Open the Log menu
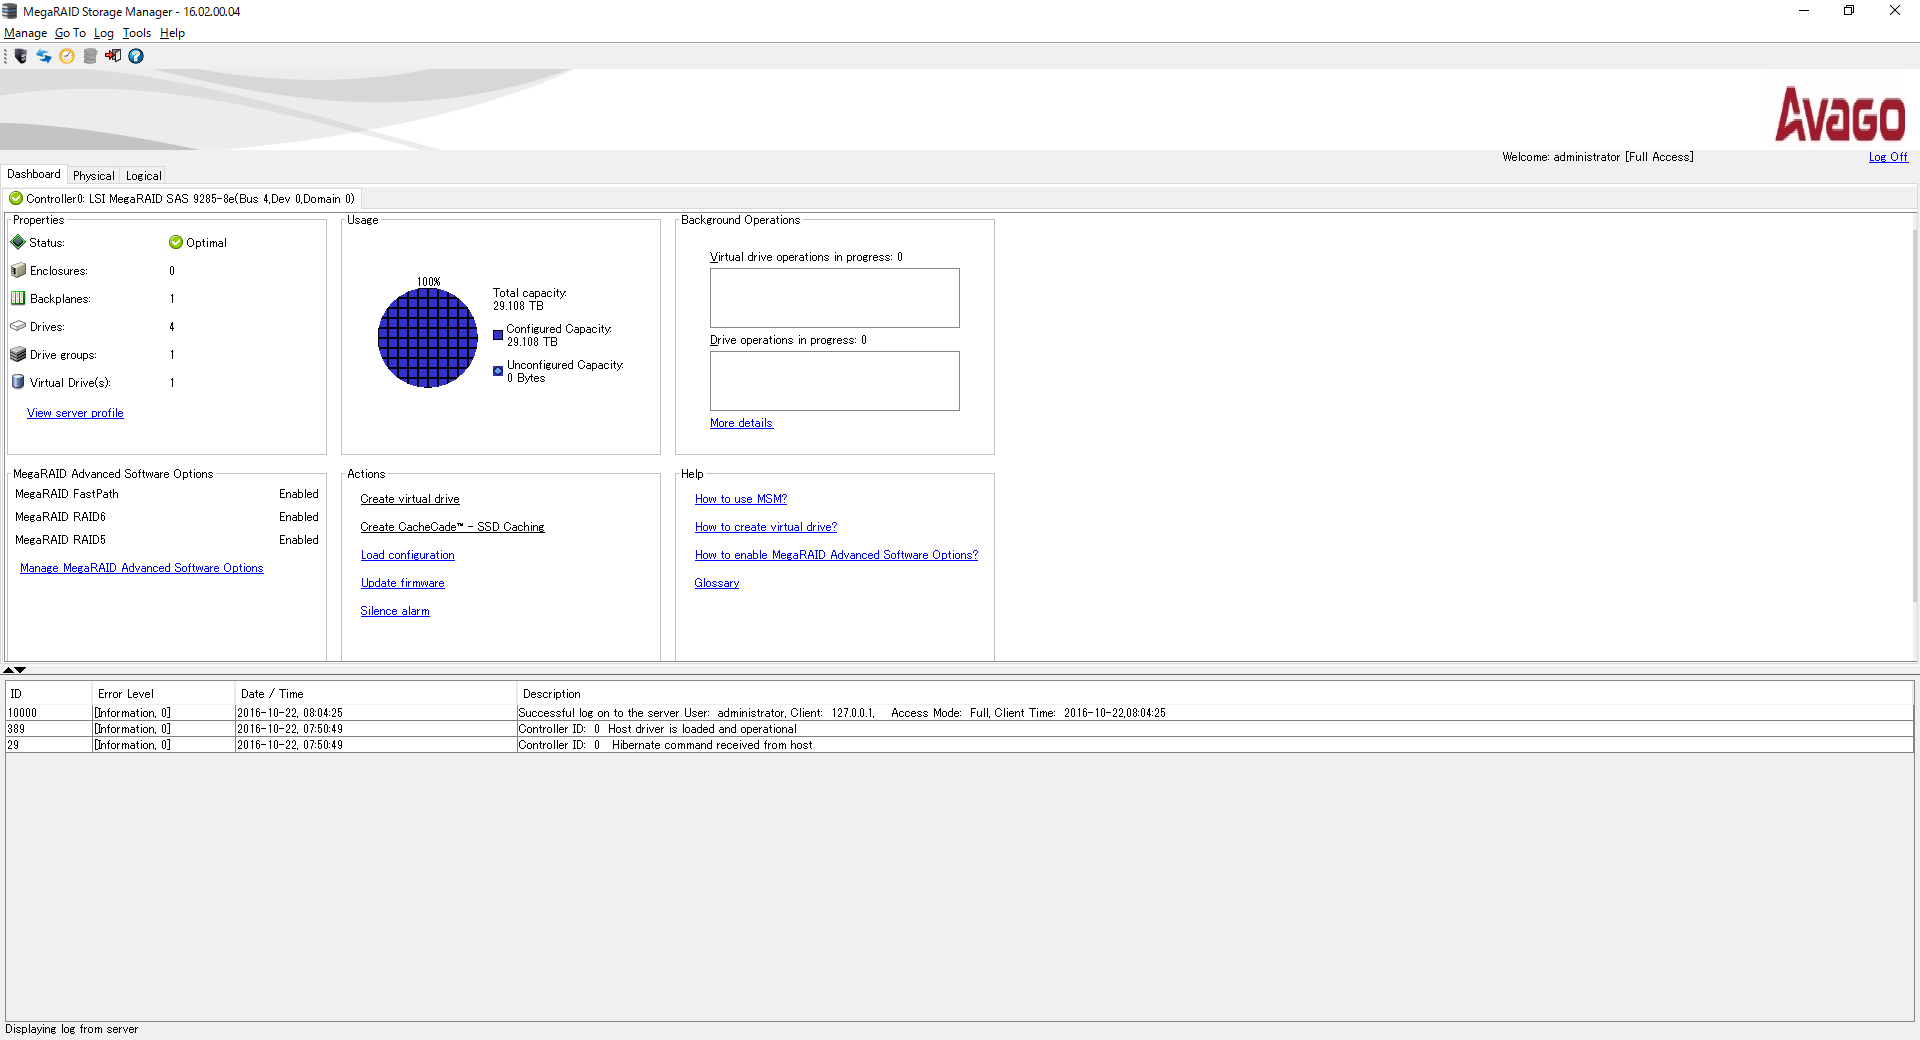1920x1040 pixels. pyautogui.click(x=104, y=33)
